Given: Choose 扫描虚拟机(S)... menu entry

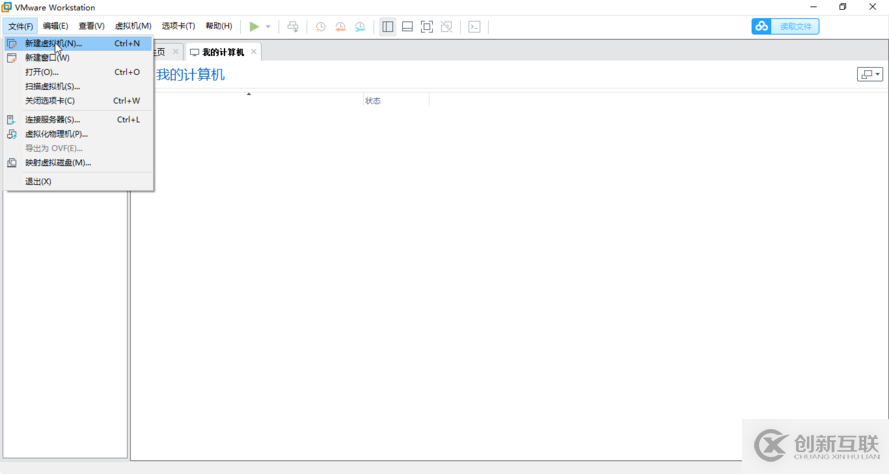Looking at the screenshot, I should point(78,86).
